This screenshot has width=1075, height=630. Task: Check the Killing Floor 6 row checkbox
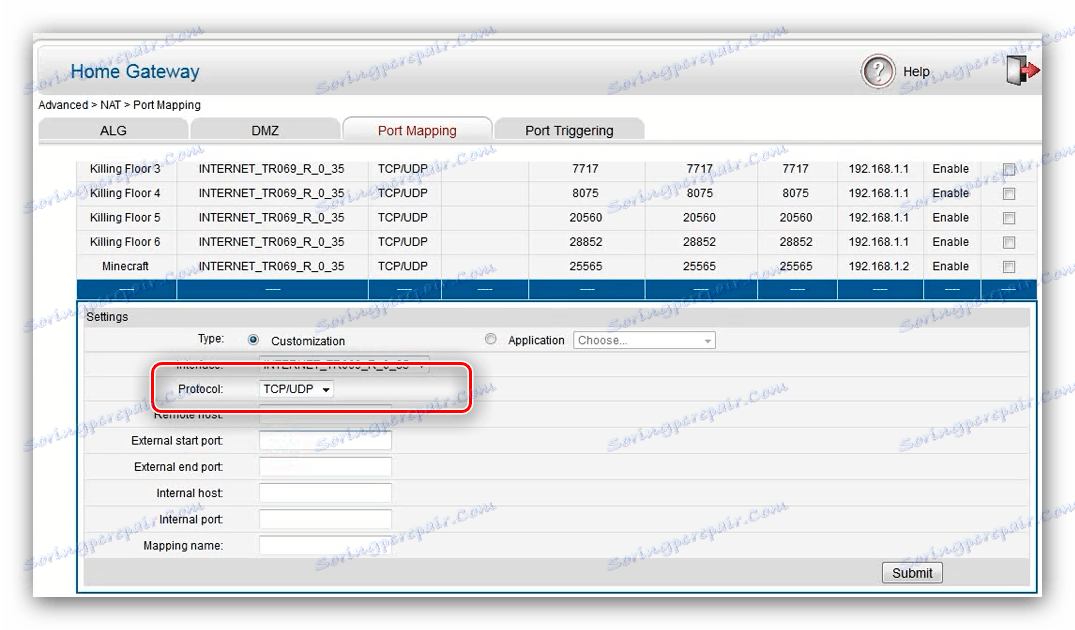pos(1009,243)
